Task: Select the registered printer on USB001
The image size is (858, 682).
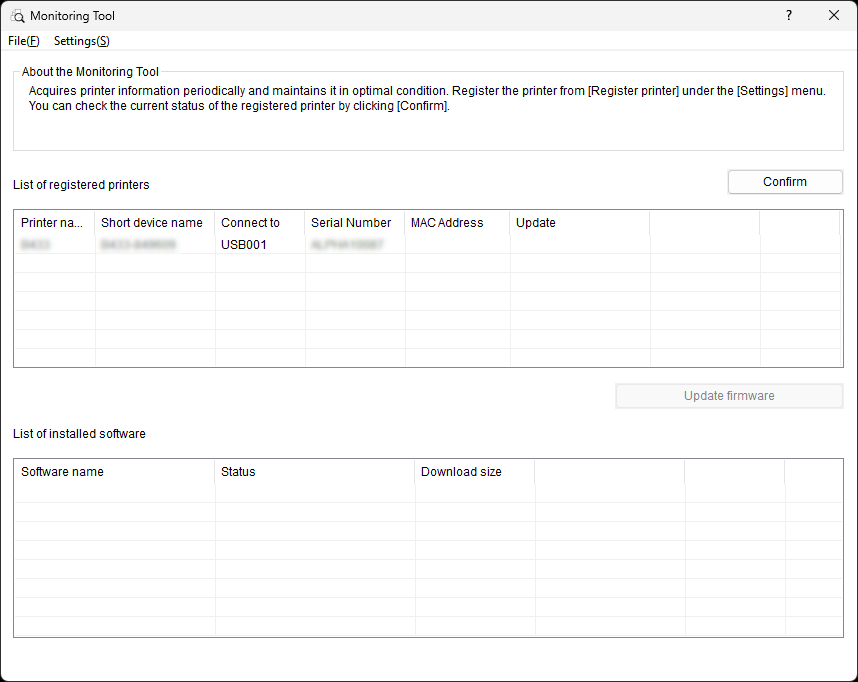Action: (x=244, y=244)
